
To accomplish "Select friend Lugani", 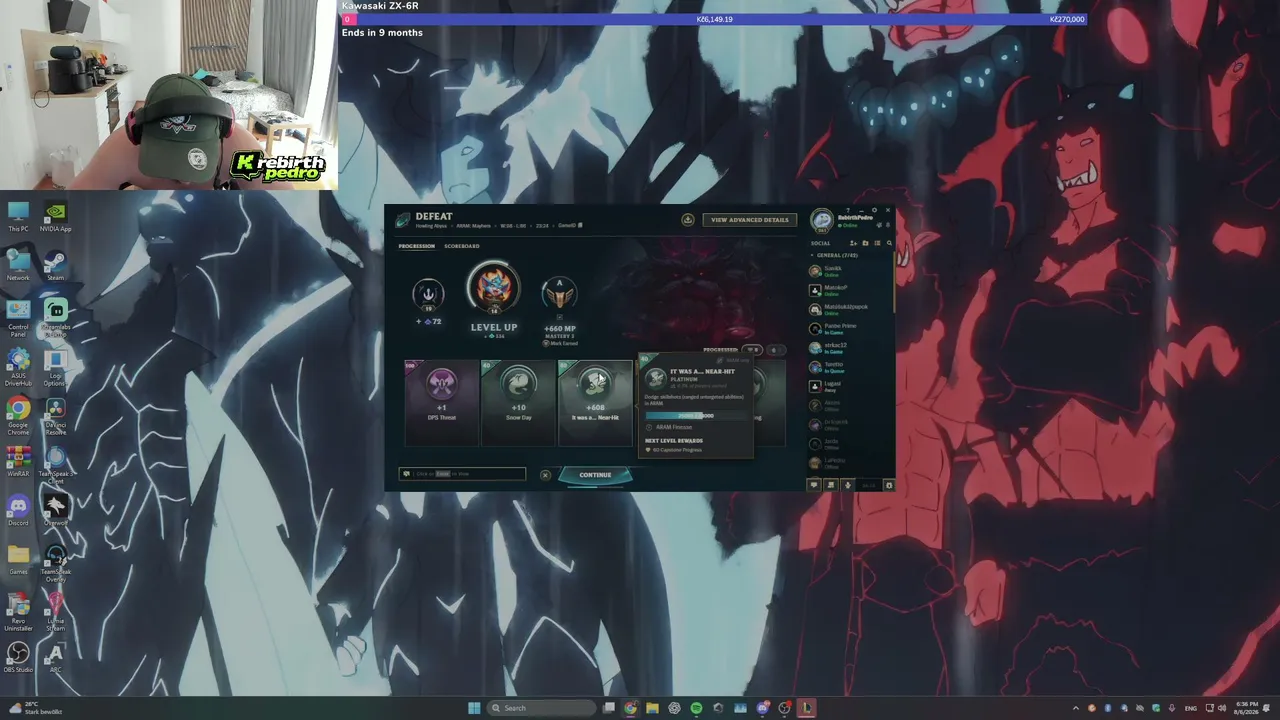I will tap(850, 386).
